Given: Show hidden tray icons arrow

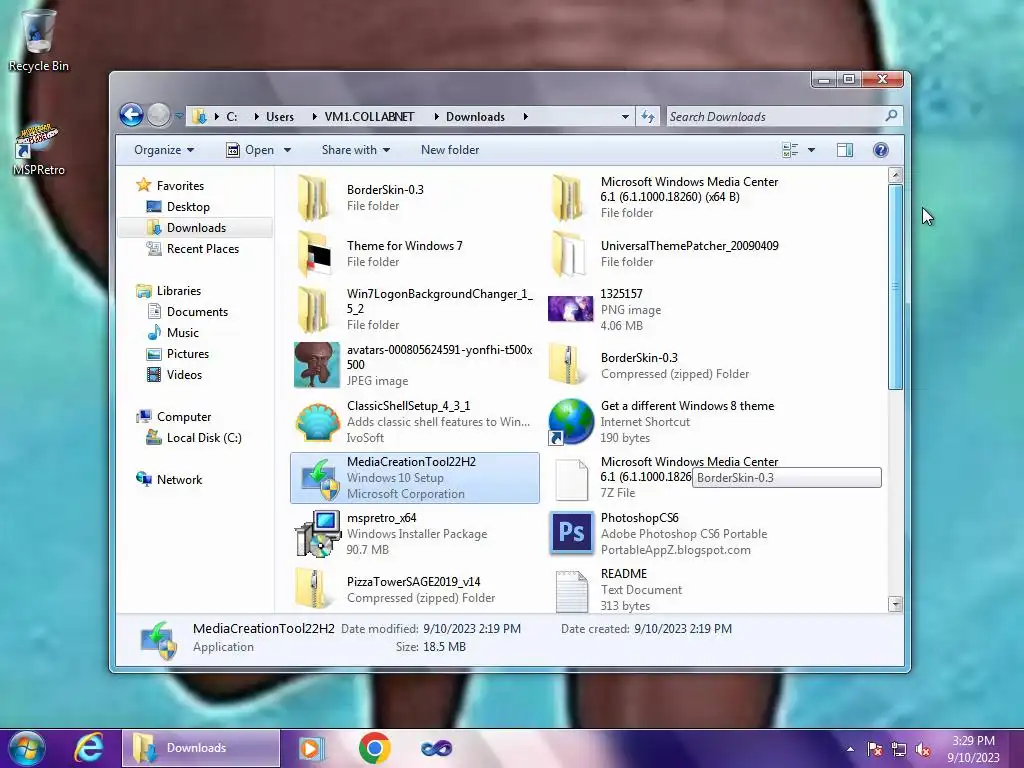Looking at the screenshot, I should (x=850, y=749).
